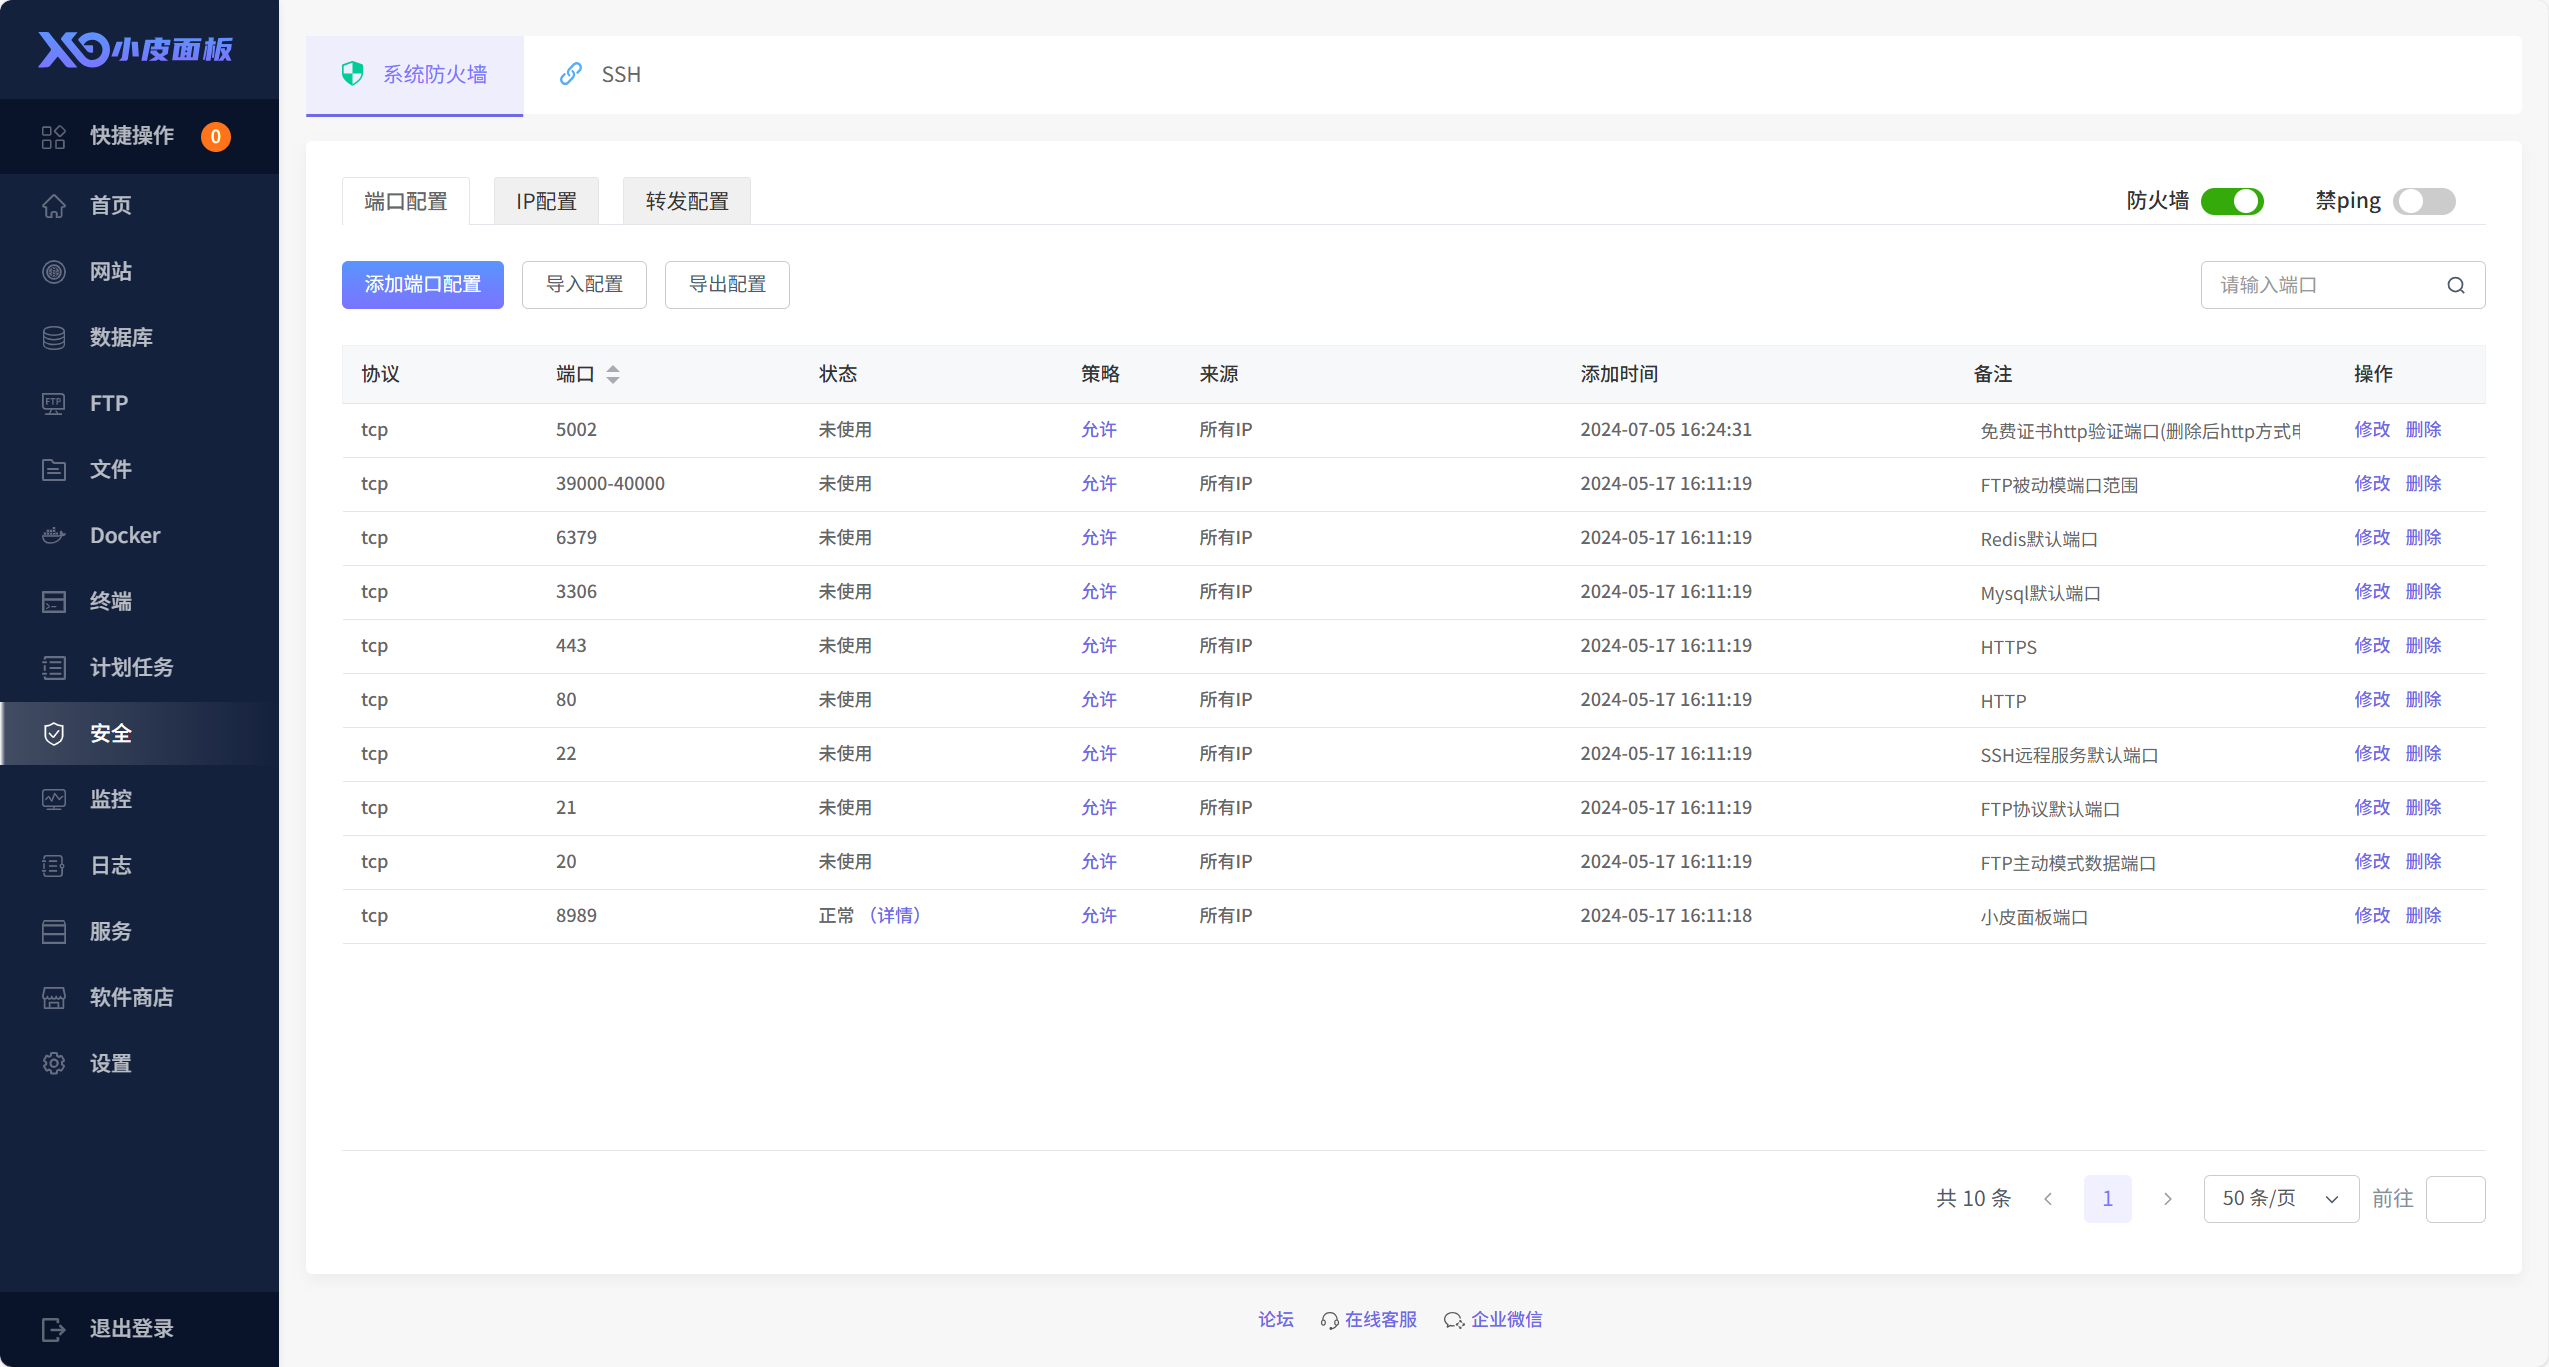
Task: Click the logout icon at bottom
Action: pyautogui.click(x=54, y=1328)
